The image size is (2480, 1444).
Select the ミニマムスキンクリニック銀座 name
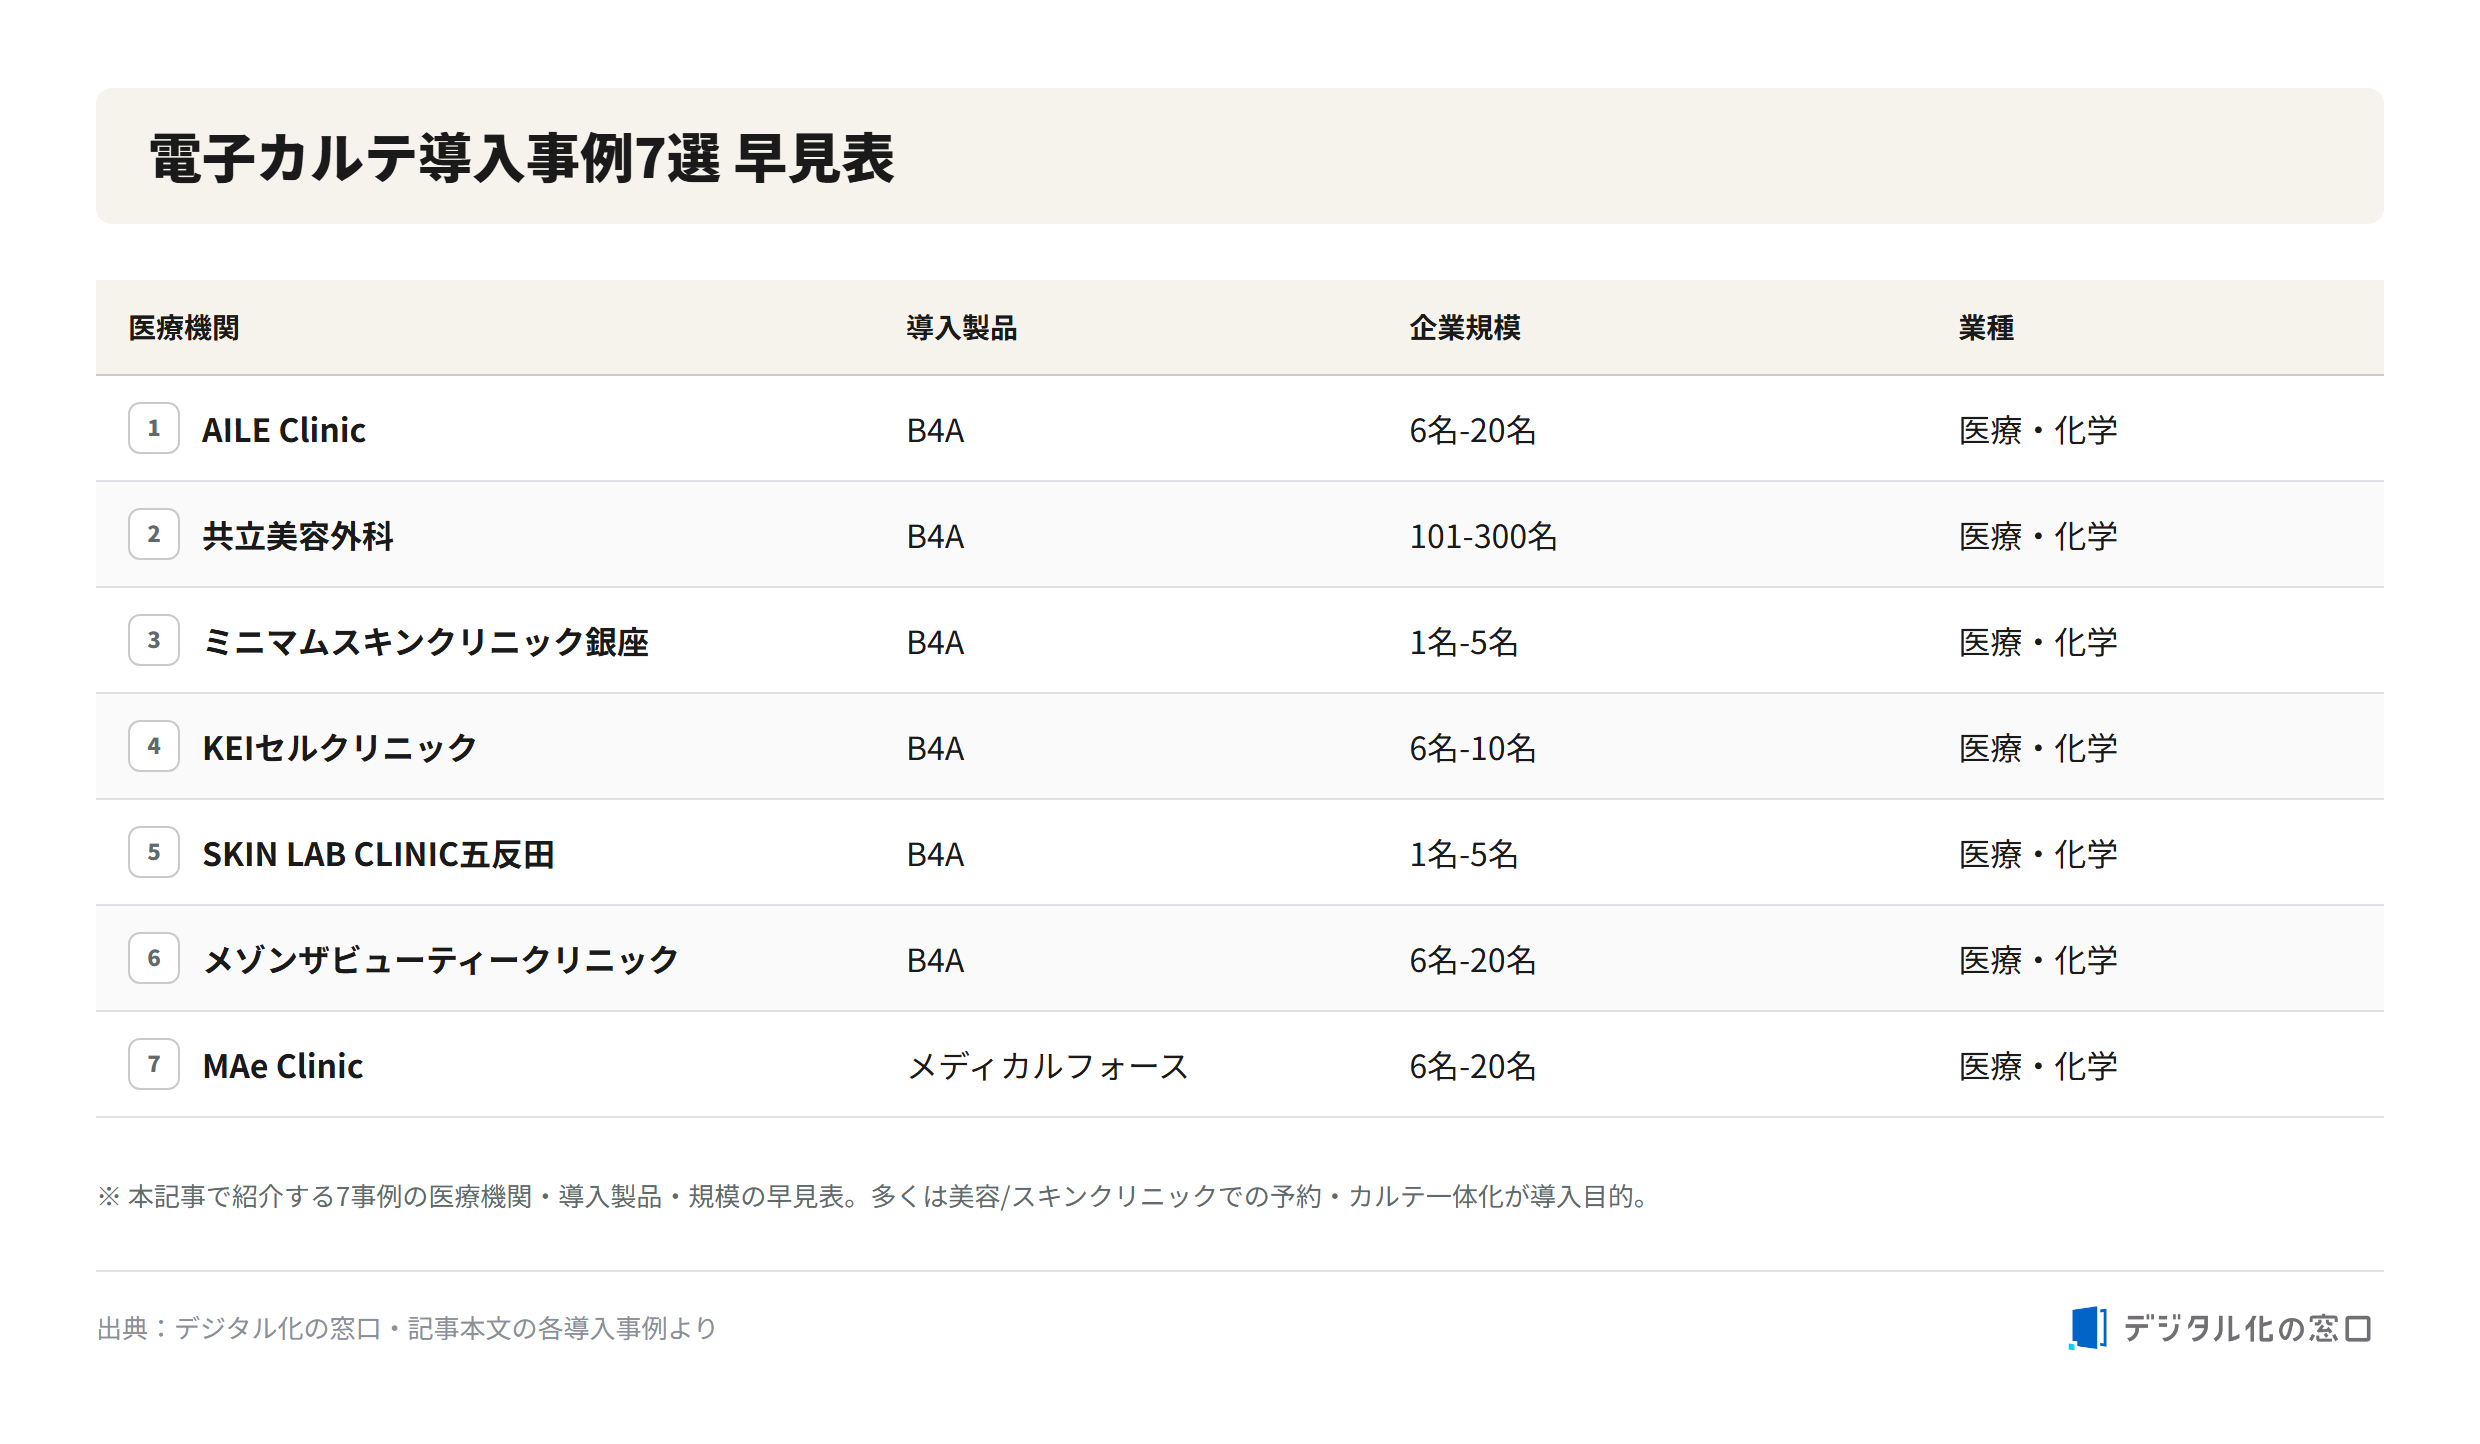[x=426, y=642]
